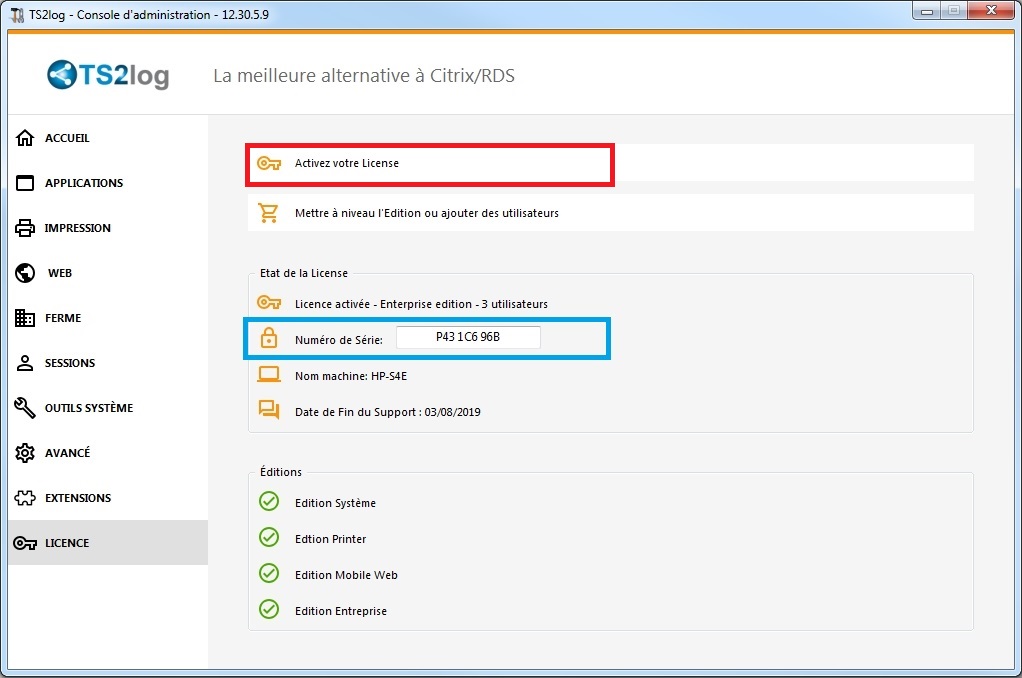1022x678 pixels.
Task: Open the FERME section
Action: tap(108, 317)
